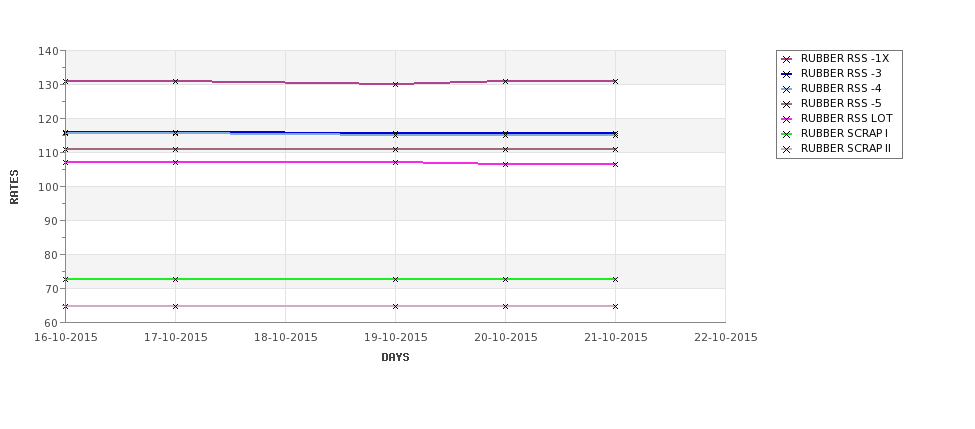Image resolution: width=975 pixels, height=429 pixels.
Task: Select the RUBBER RSS LOT legend label
Action: pyautogui.click(x=846, y=118)
